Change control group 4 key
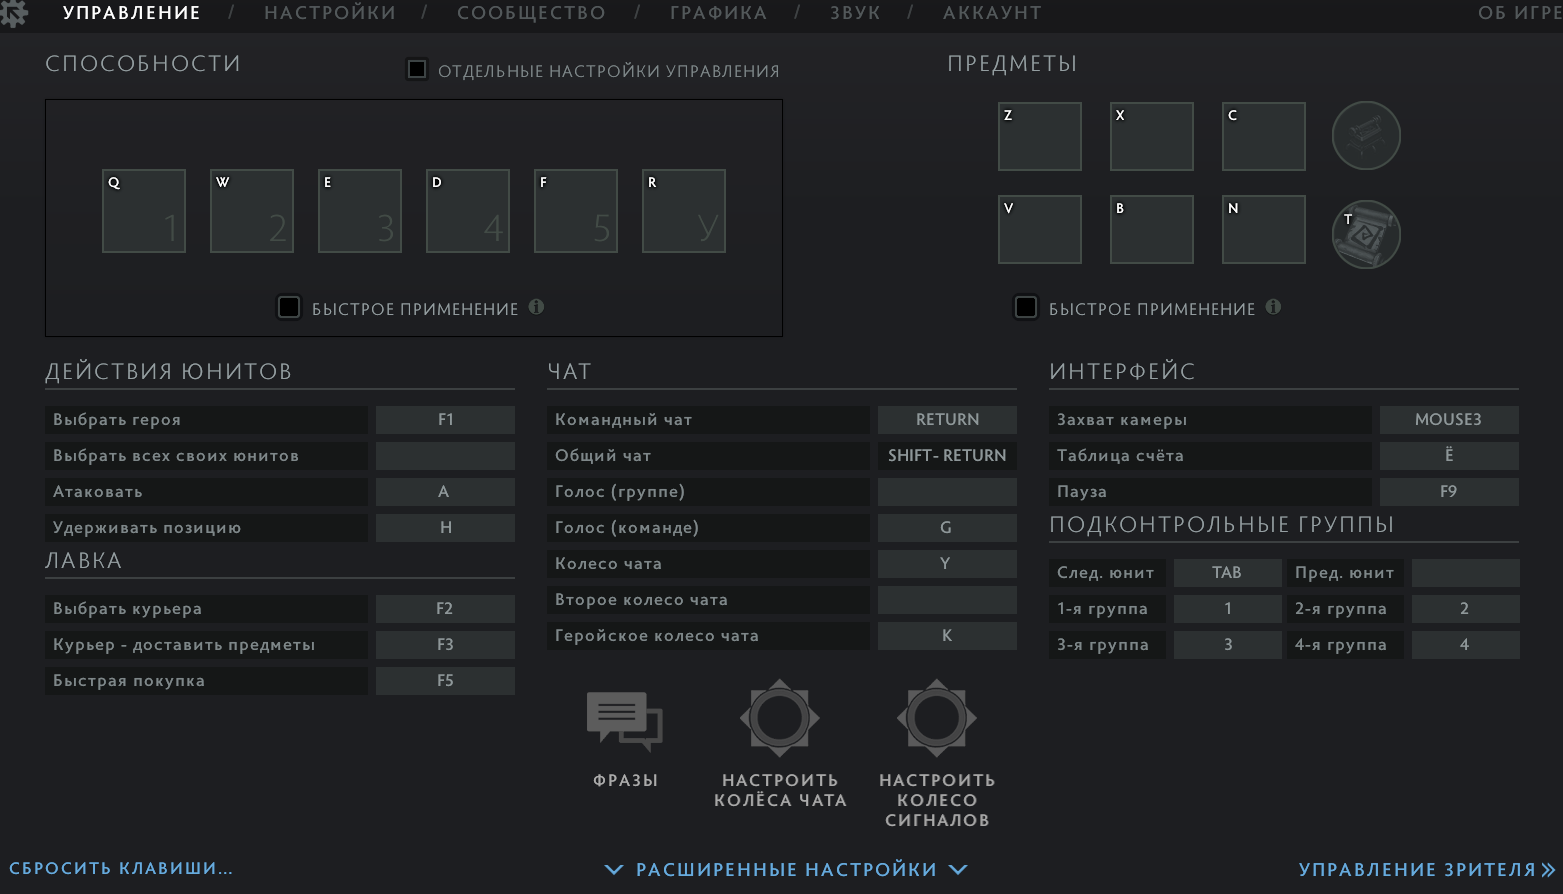Screen dimensions: 1563x894 (x=1465, y=645)
